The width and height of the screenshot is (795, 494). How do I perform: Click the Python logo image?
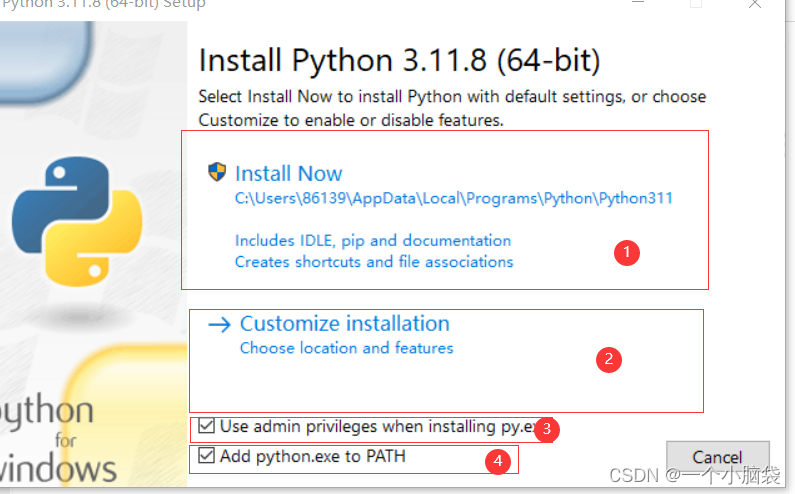[77, 221]
